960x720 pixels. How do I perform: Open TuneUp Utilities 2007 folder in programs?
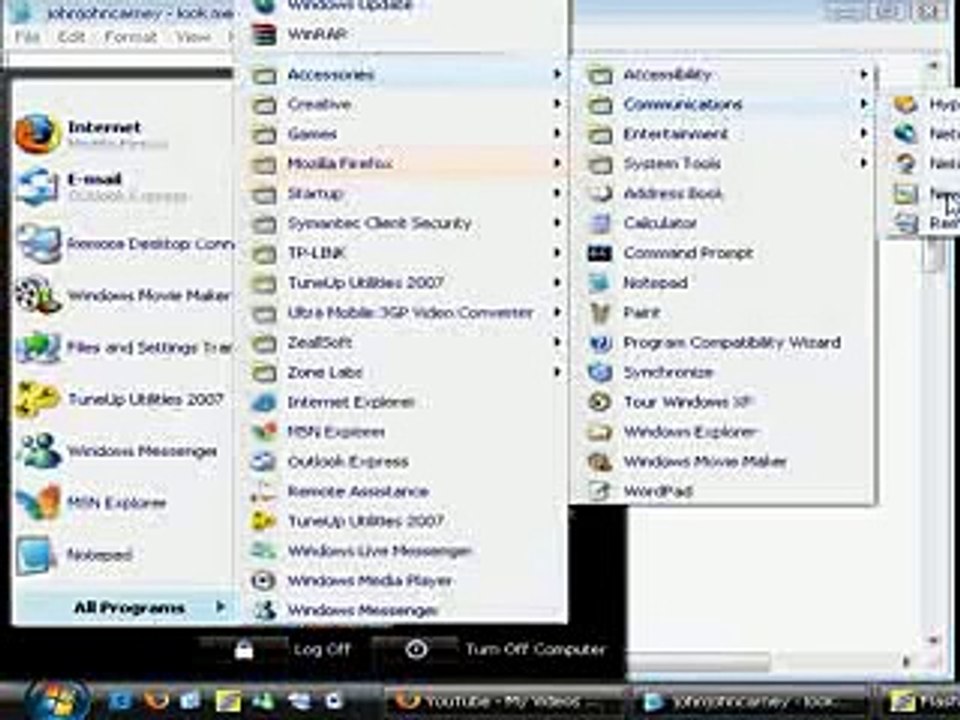(404, 283)
